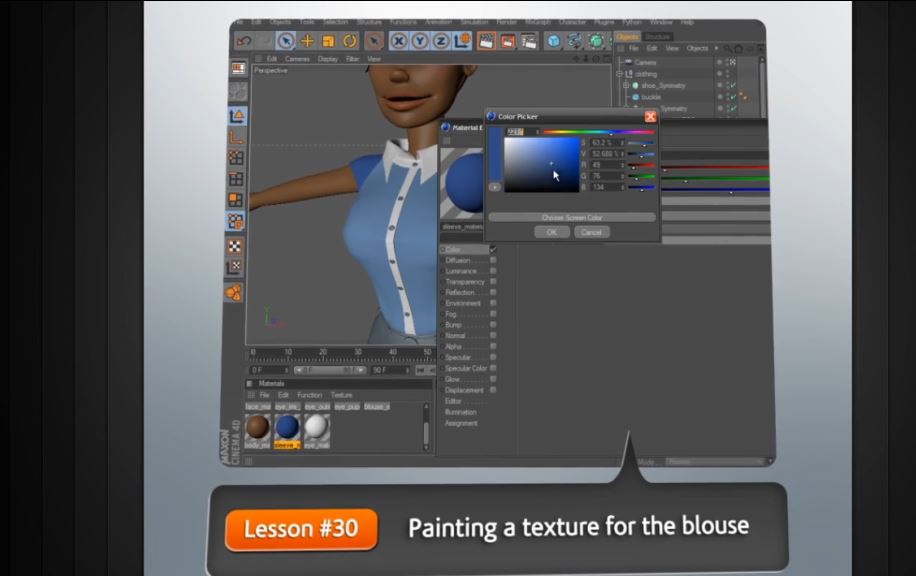The width and height of the screenshot is (916, 576).
Task: Click the Render View clapperboard icon
Action: click(486, 41)
